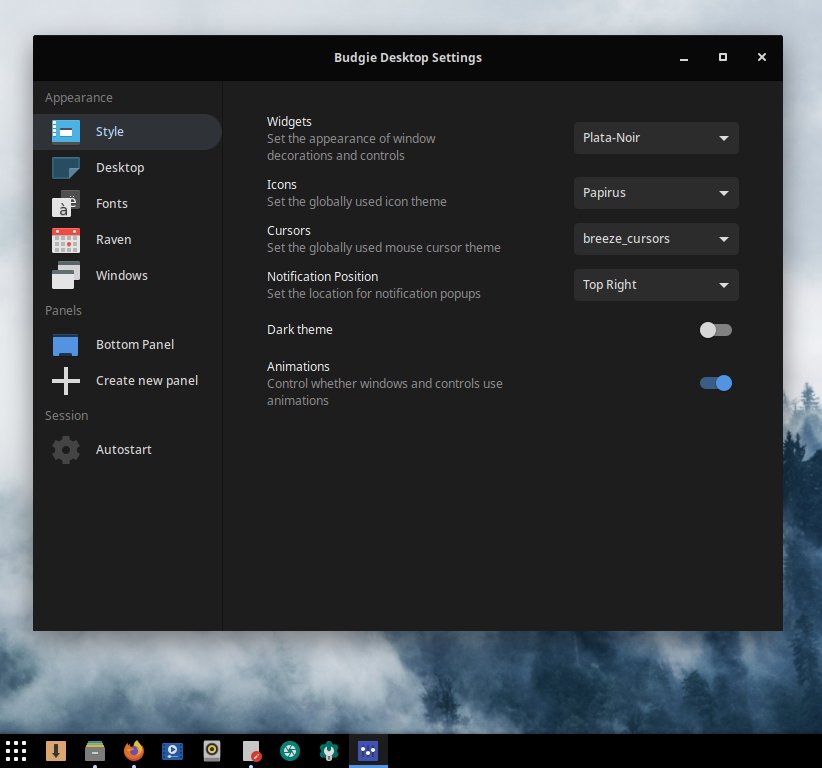Click the plus icon beside Create new panel
The image size is (822, 768).
[66, 380]
